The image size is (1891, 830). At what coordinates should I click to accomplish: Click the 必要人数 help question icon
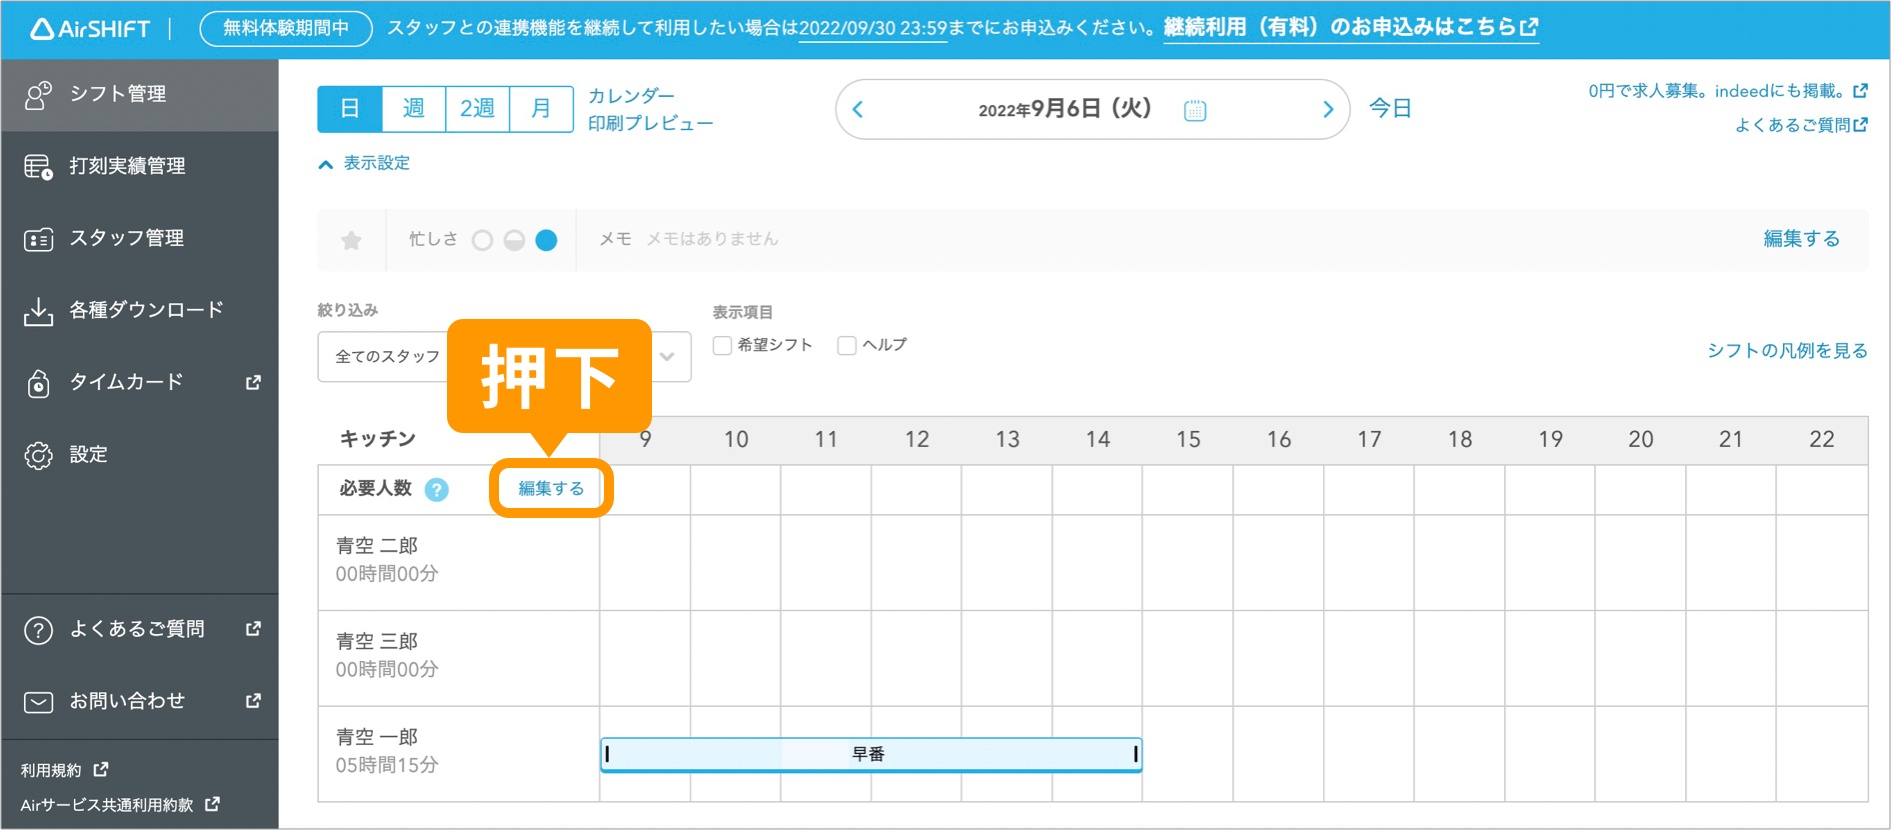point(437,489)
